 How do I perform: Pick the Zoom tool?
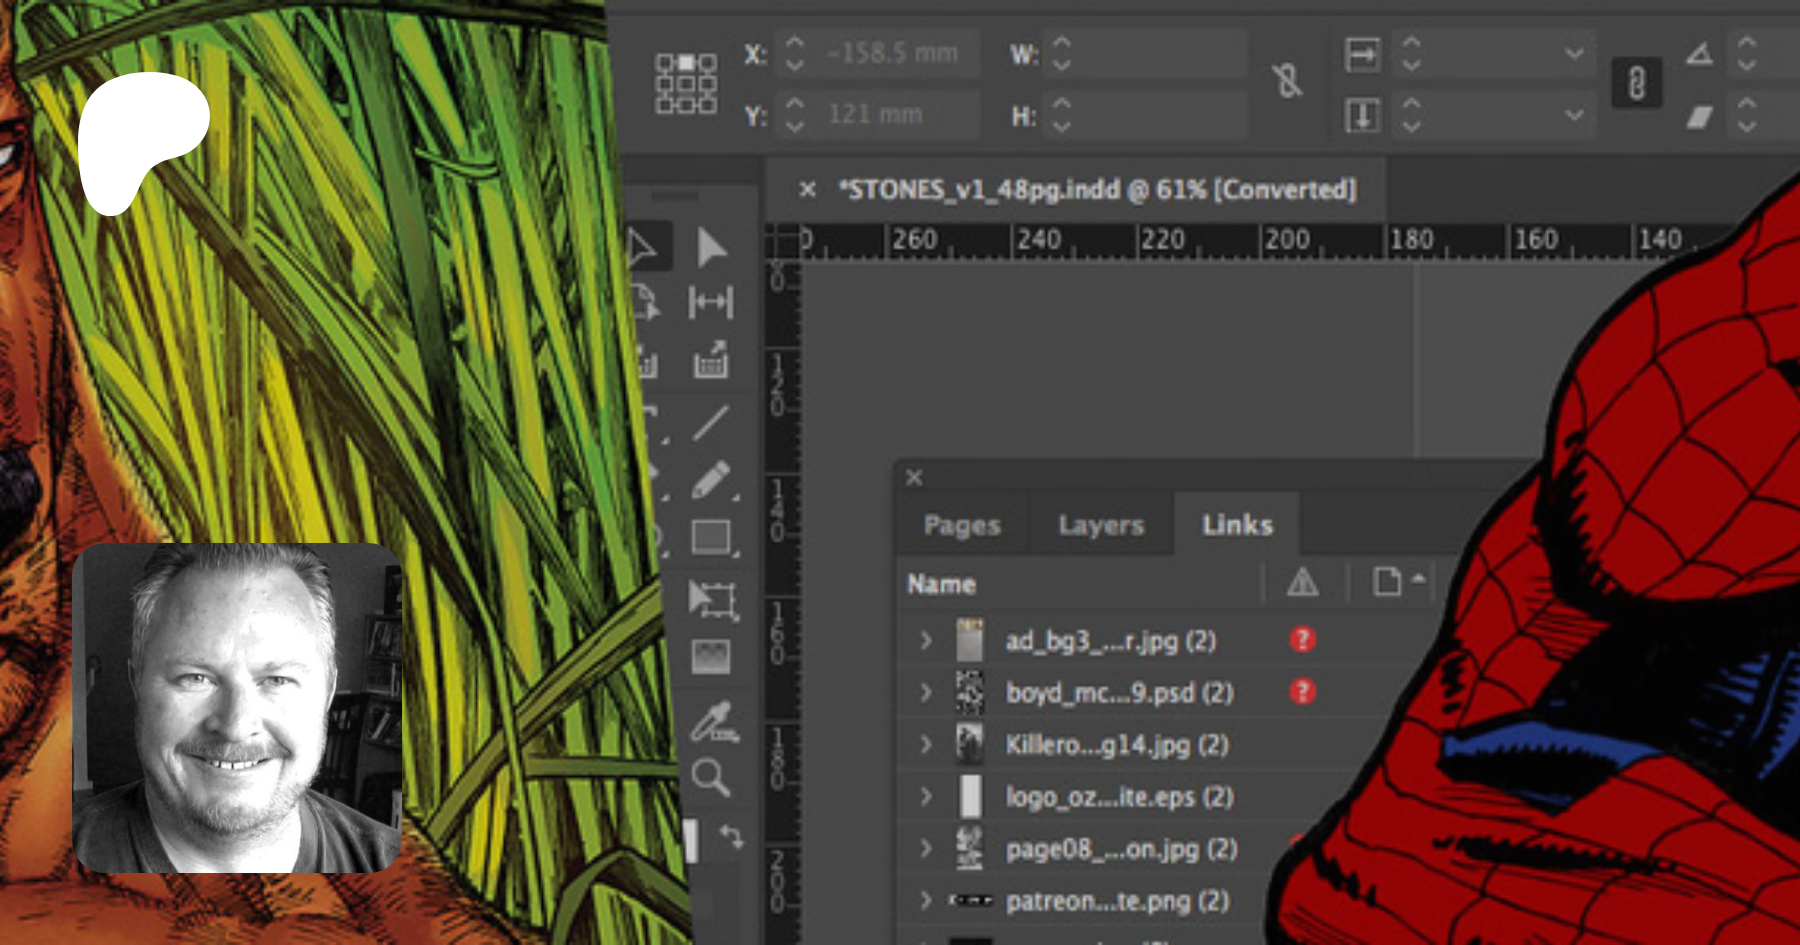pyautogui.click(x=711, y=777)
